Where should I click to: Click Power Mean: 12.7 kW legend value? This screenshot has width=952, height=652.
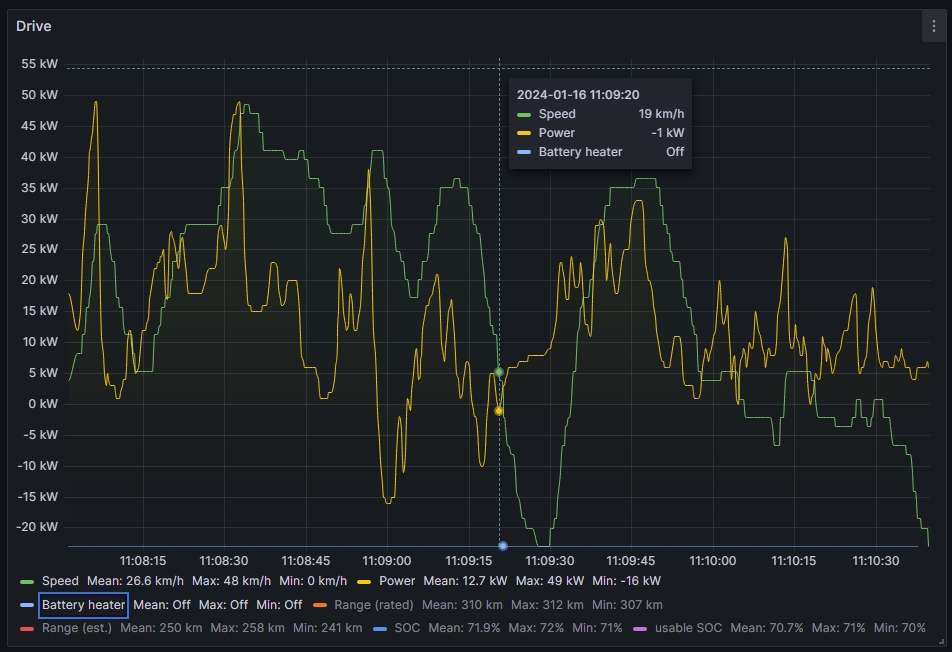(x=465, y=581)
